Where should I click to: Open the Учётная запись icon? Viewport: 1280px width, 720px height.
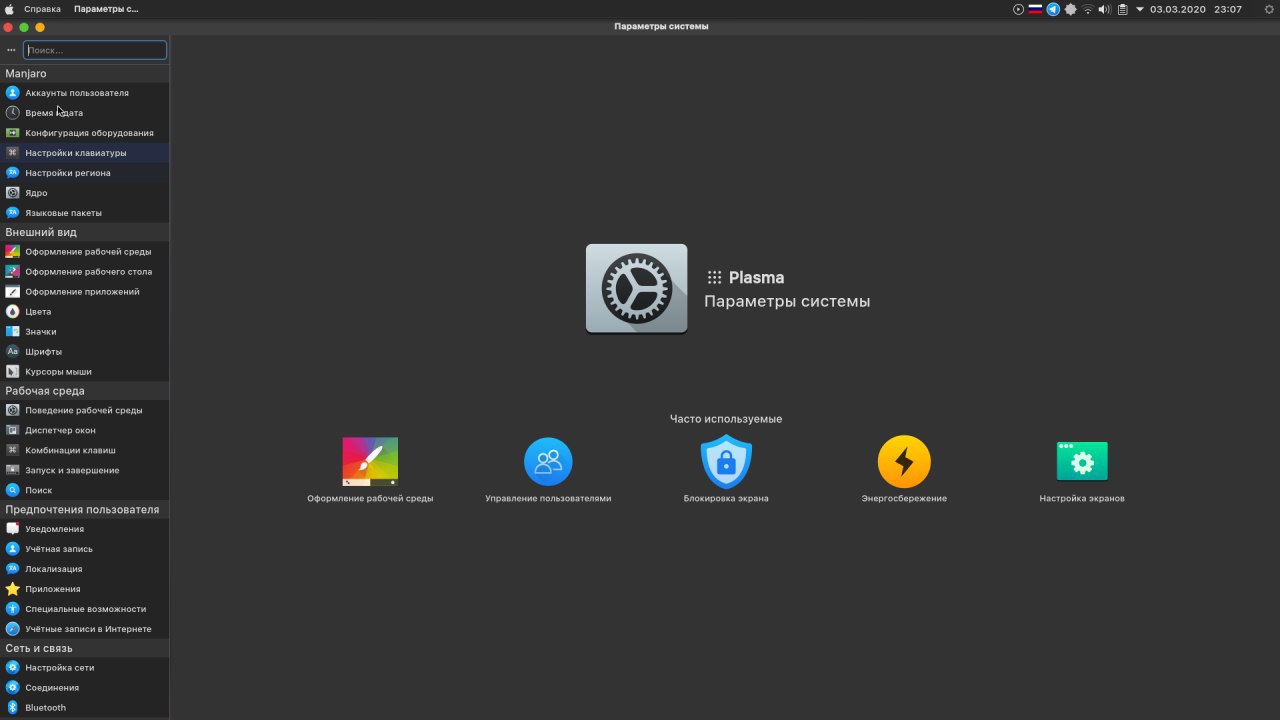[12, 549]
